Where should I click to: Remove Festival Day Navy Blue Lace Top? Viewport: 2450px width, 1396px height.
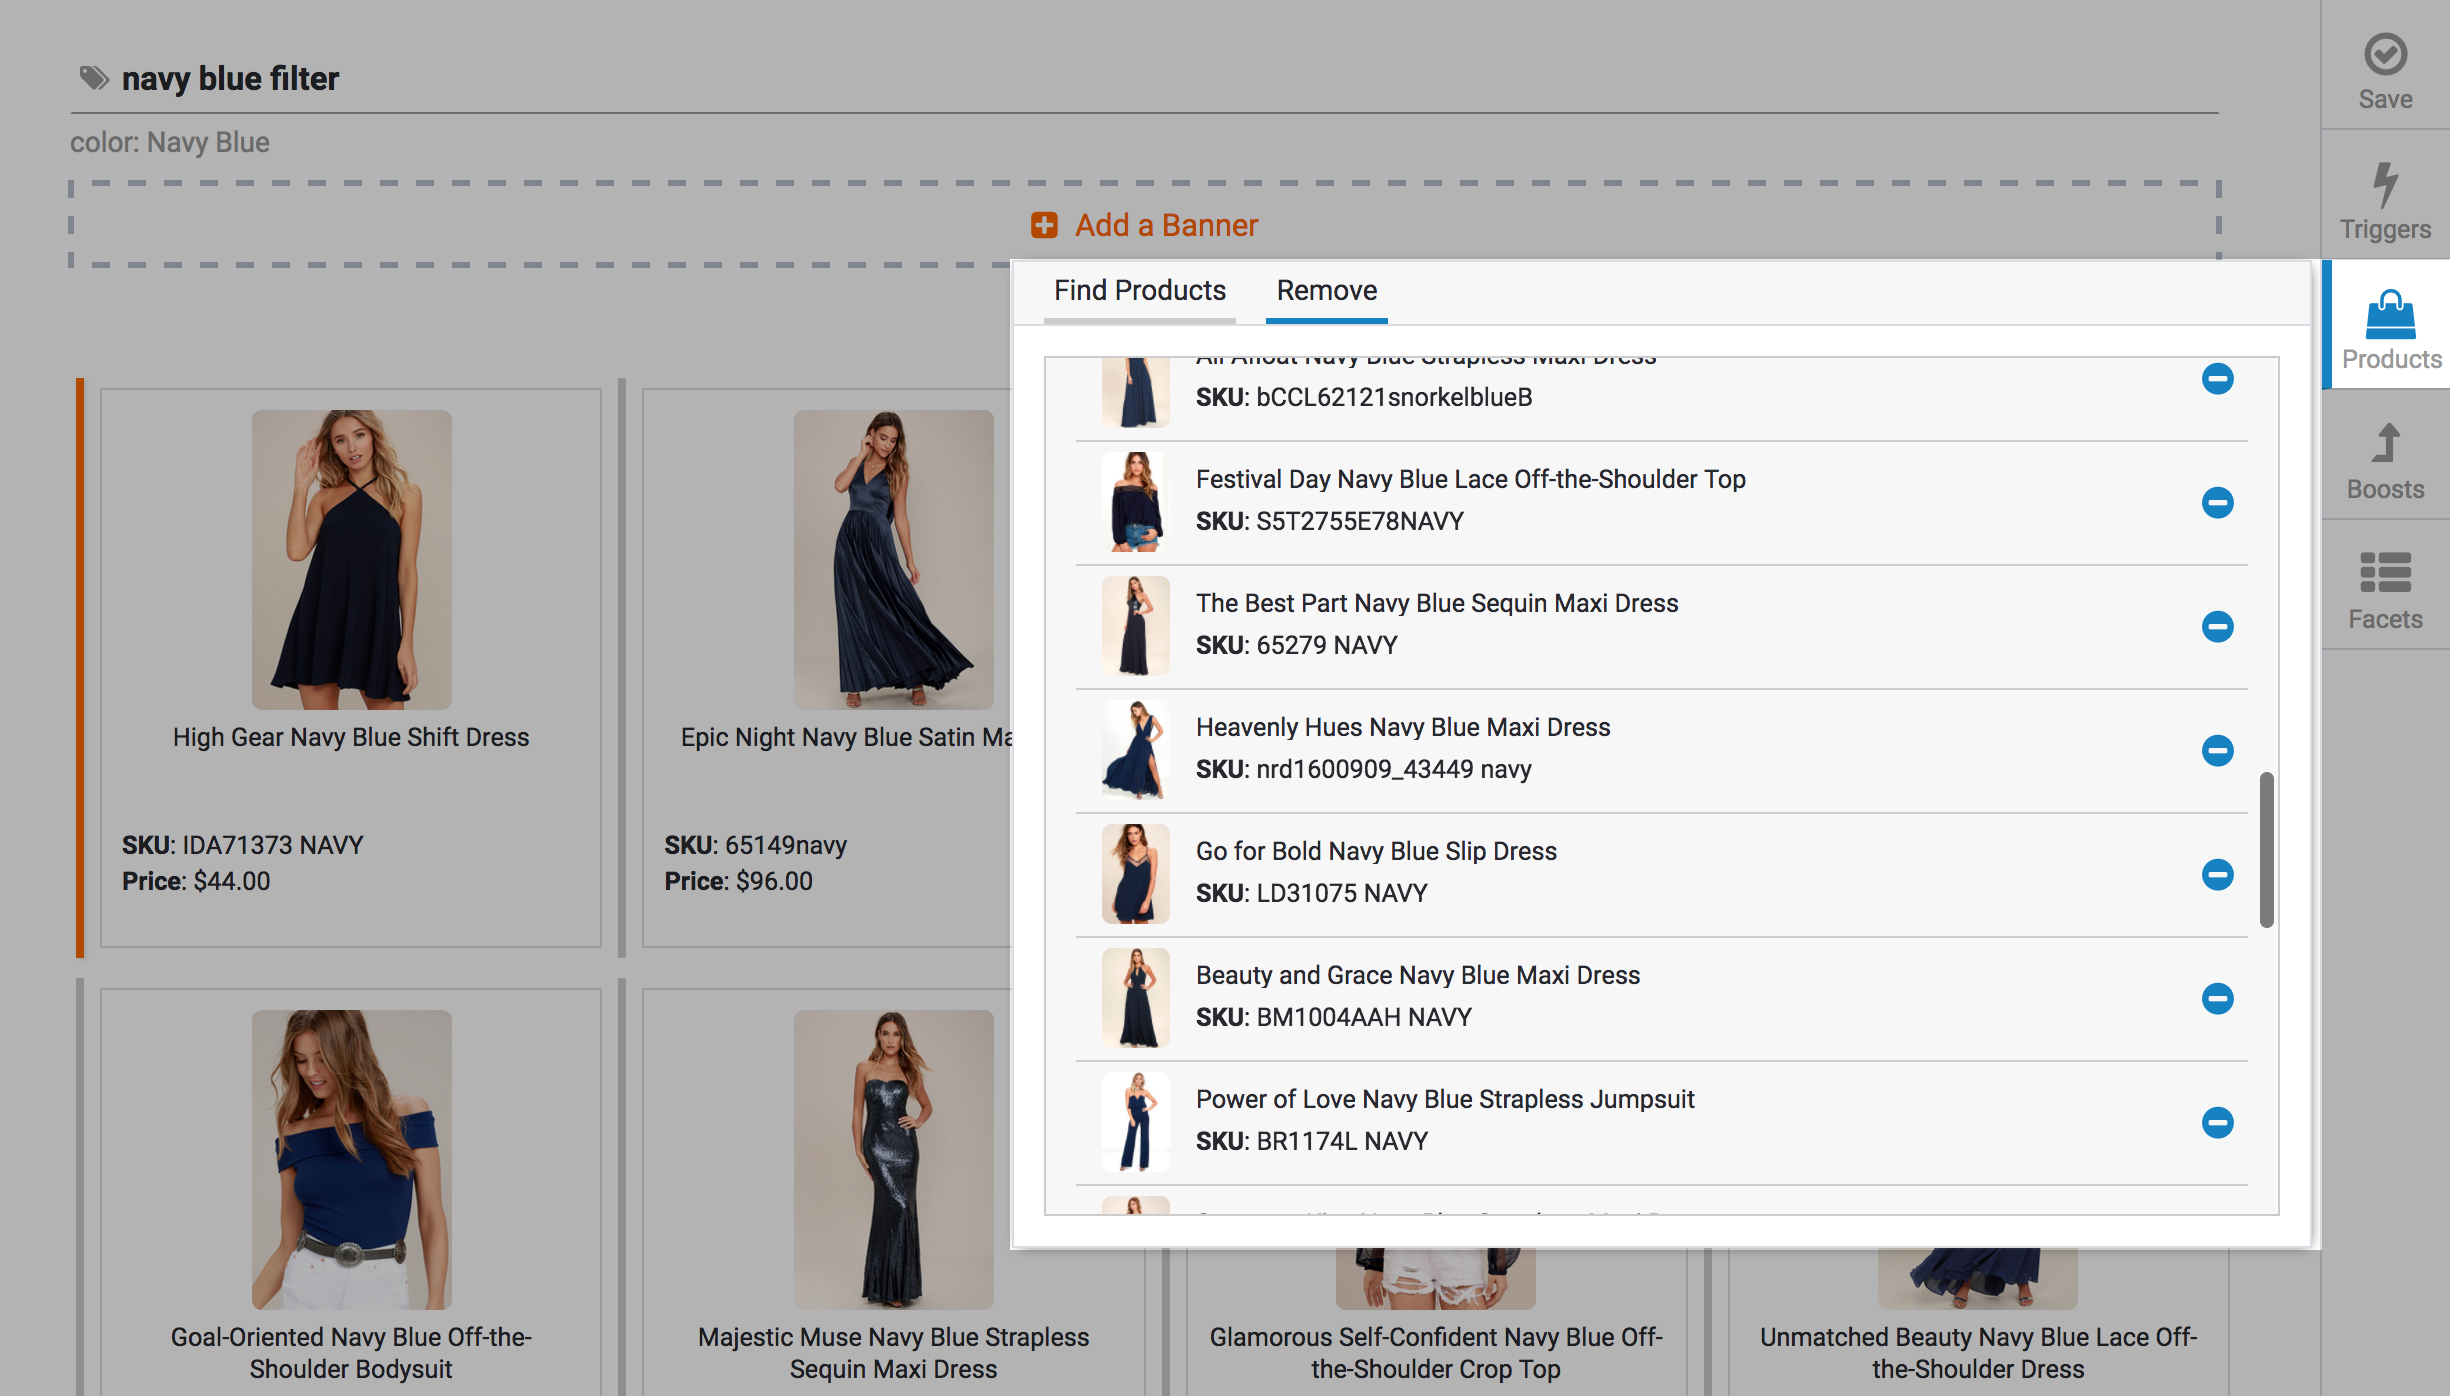tap(2217, 502)
